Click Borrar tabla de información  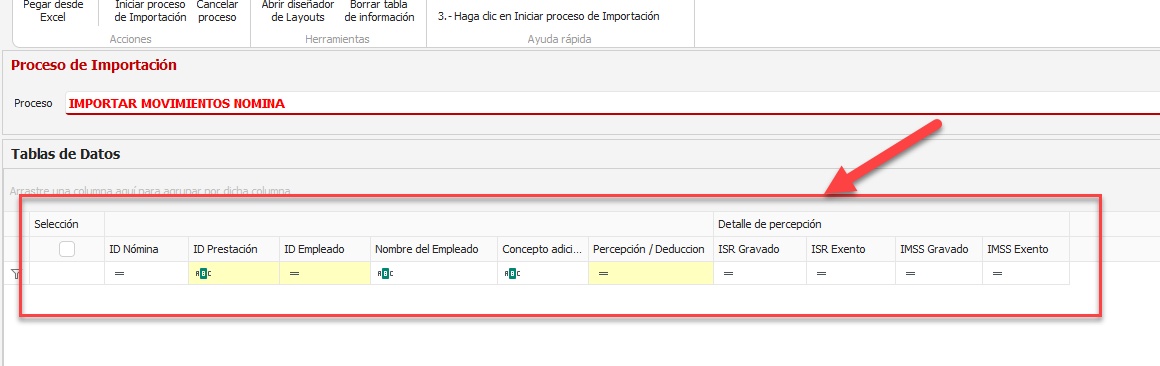click(x=380, y=10)
